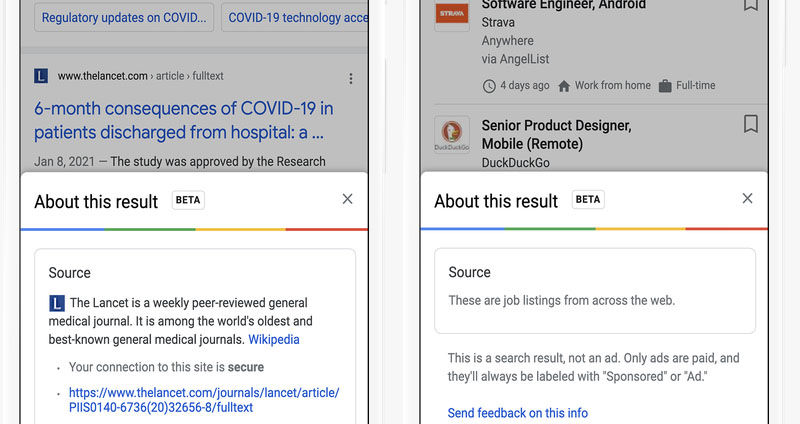Click the Lancet icon in the Source card
This screenshot has width=800, height=424.
(x=56, y=303)
